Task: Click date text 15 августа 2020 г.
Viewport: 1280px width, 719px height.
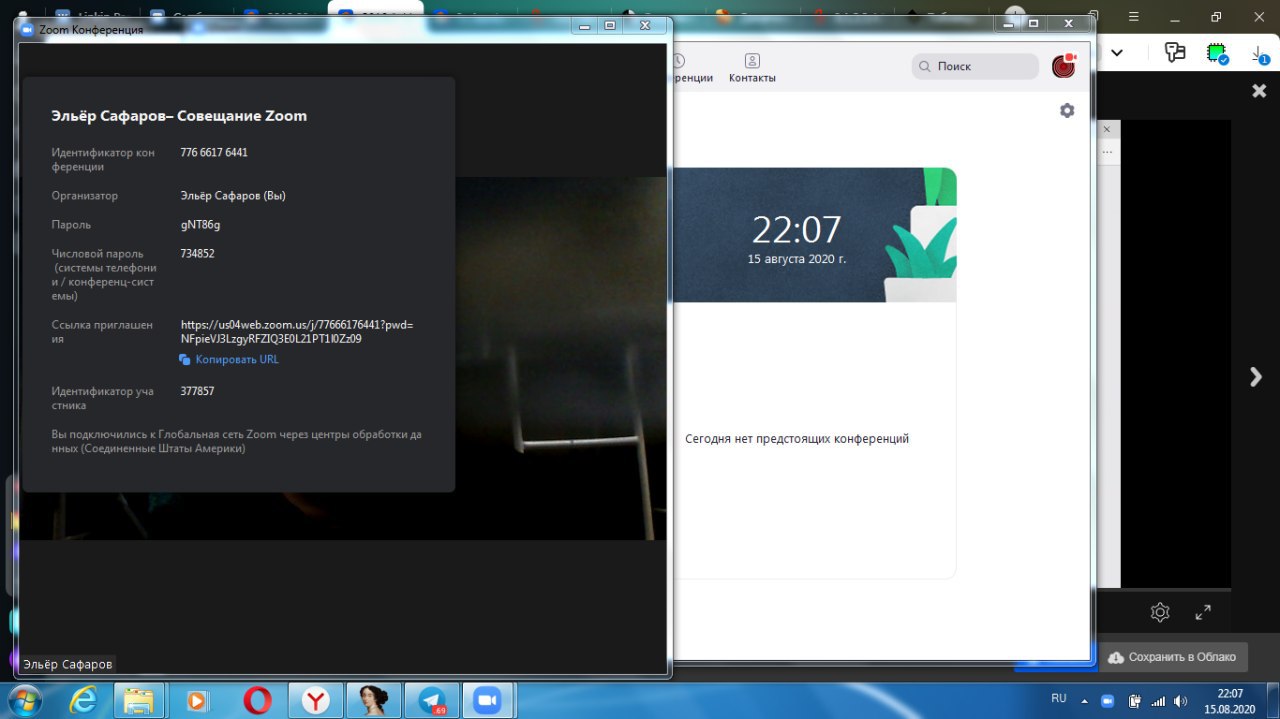Action: pyautogui.click(x=797, y=259)
